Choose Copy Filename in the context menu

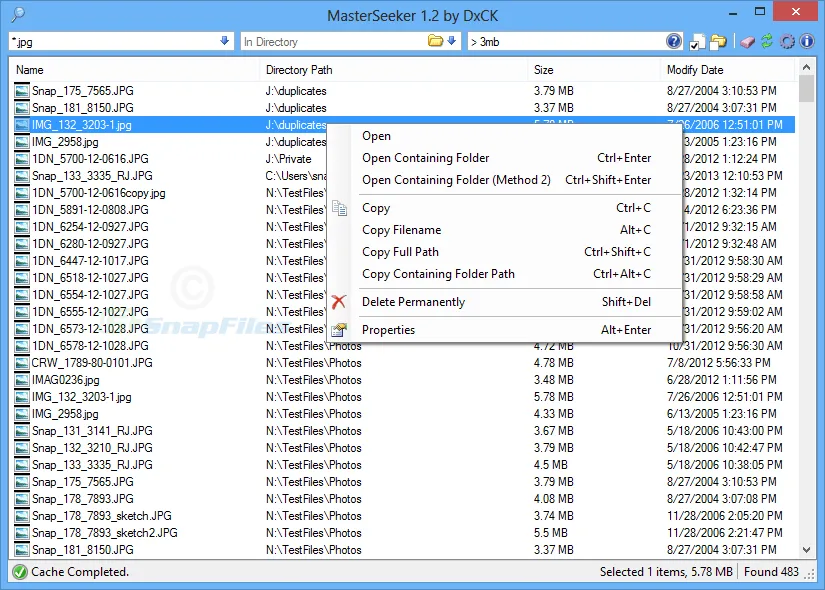(x=505, y=230)
